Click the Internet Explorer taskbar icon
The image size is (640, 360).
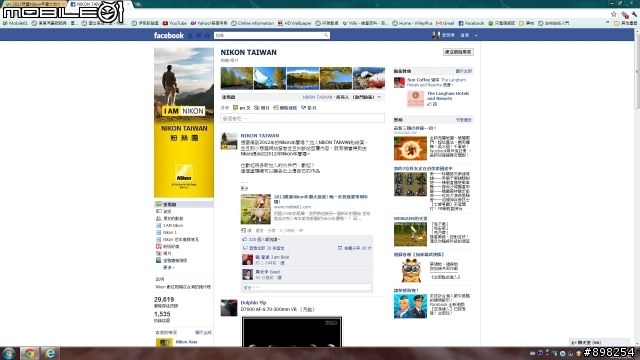(49, 353)
